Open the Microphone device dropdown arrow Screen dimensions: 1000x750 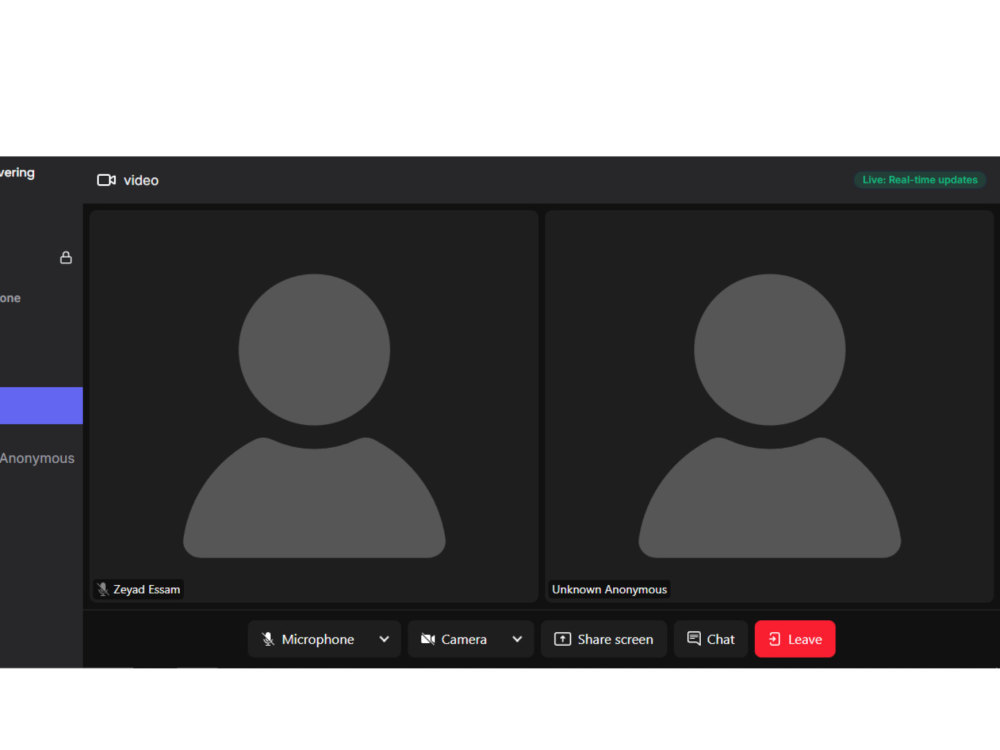pos(384,639)
